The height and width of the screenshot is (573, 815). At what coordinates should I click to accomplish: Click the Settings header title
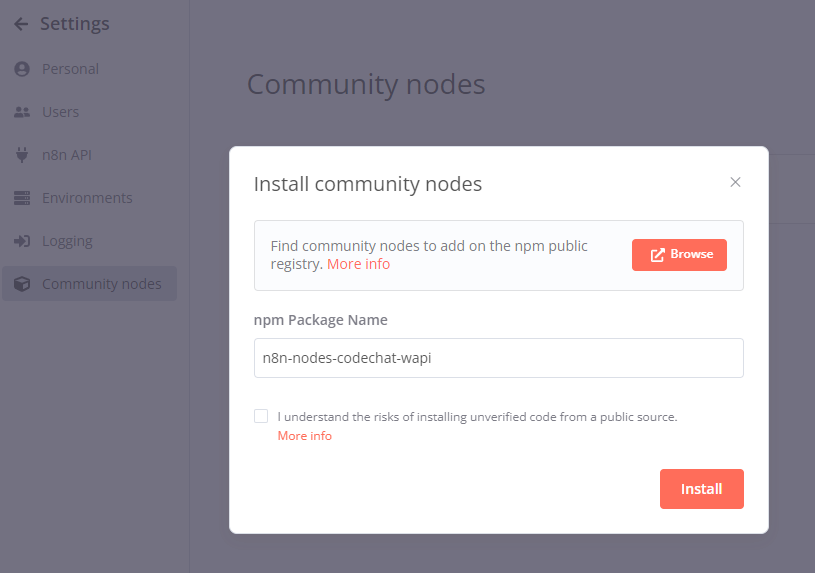click(x=75, y=24)
